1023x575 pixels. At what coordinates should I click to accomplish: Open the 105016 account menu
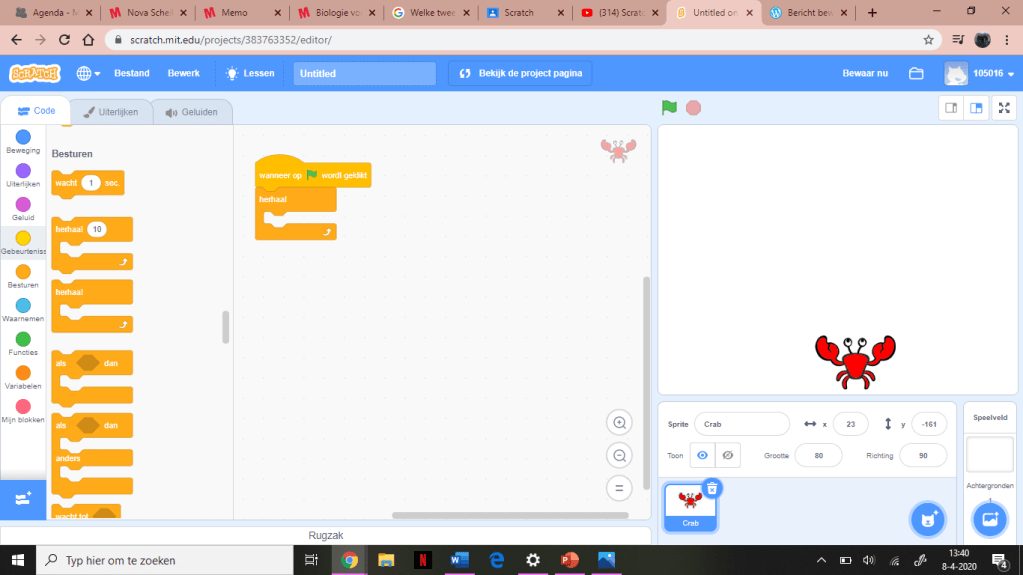pyautogui.click(x=980, y=73)
